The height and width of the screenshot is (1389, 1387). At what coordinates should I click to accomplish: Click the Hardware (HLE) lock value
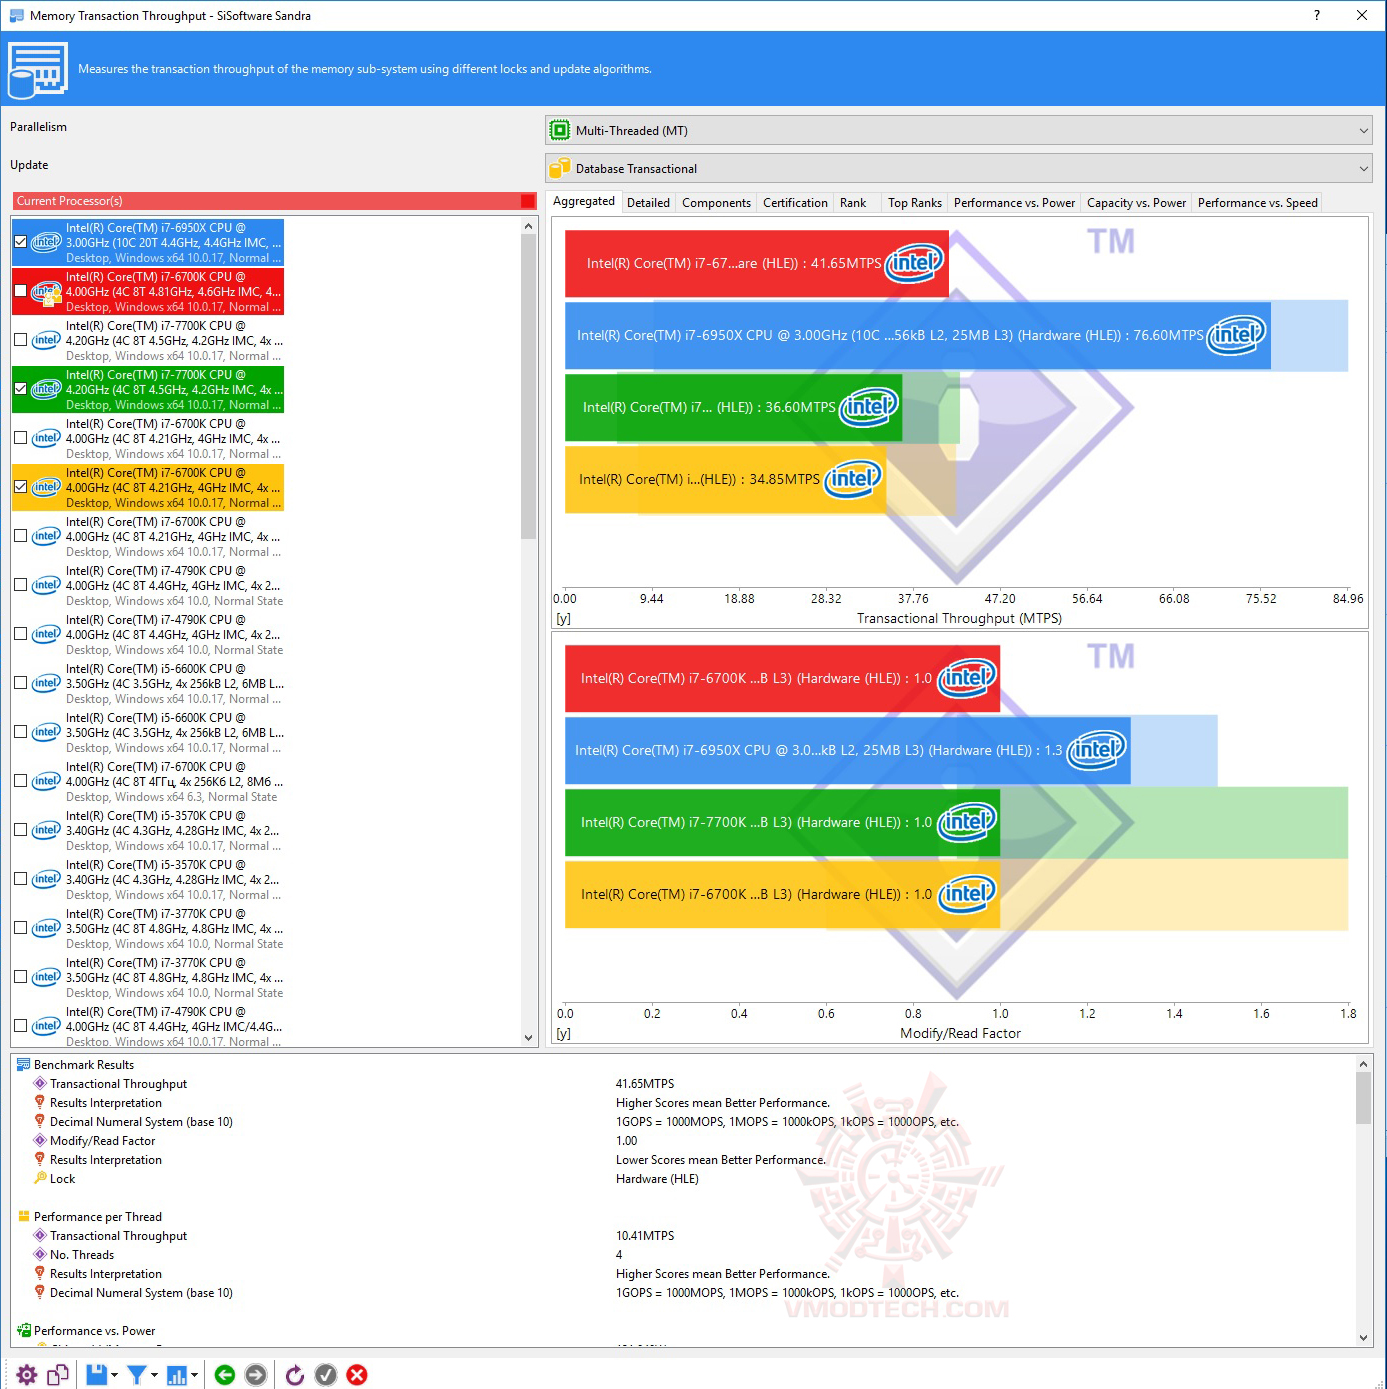pos(657,1179)
